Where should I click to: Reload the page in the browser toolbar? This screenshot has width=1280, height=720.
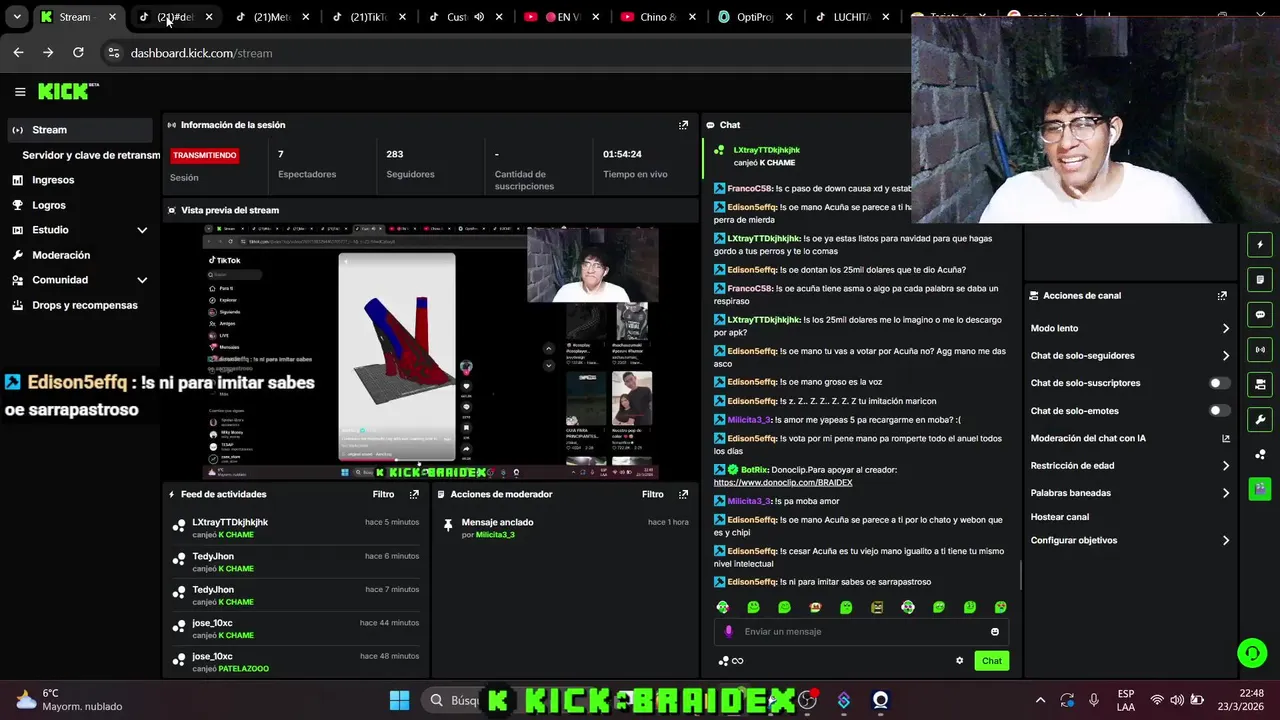coord(79,53)
